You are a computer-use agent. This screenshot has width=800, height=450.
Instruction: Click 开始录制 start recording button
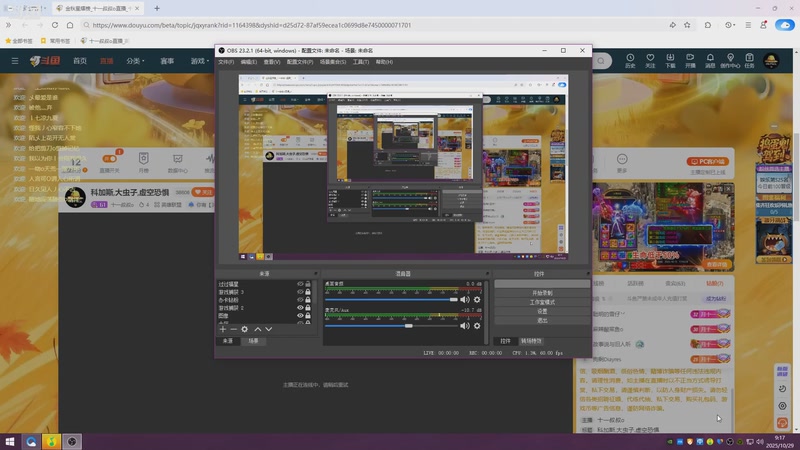[542, 293]
